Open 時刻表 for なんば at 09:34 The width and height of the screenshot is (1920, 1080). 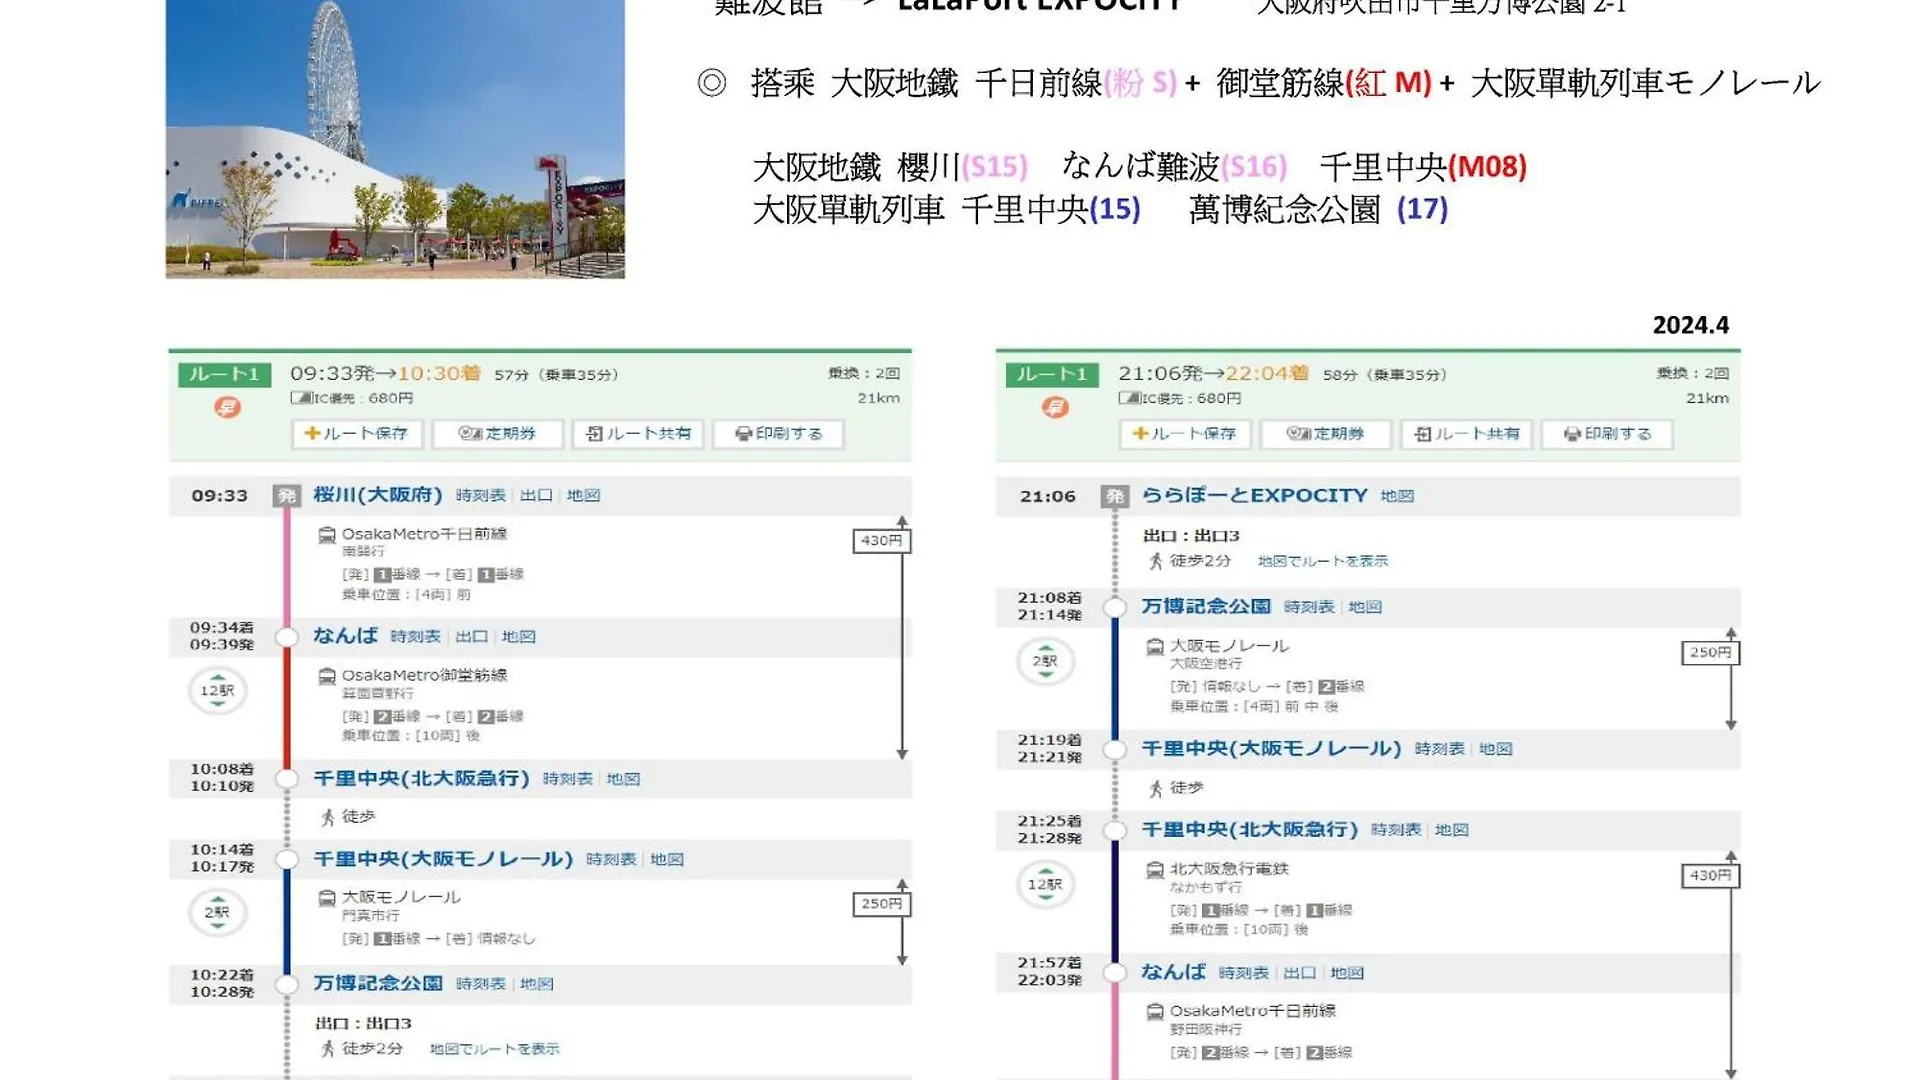point(415,637)
